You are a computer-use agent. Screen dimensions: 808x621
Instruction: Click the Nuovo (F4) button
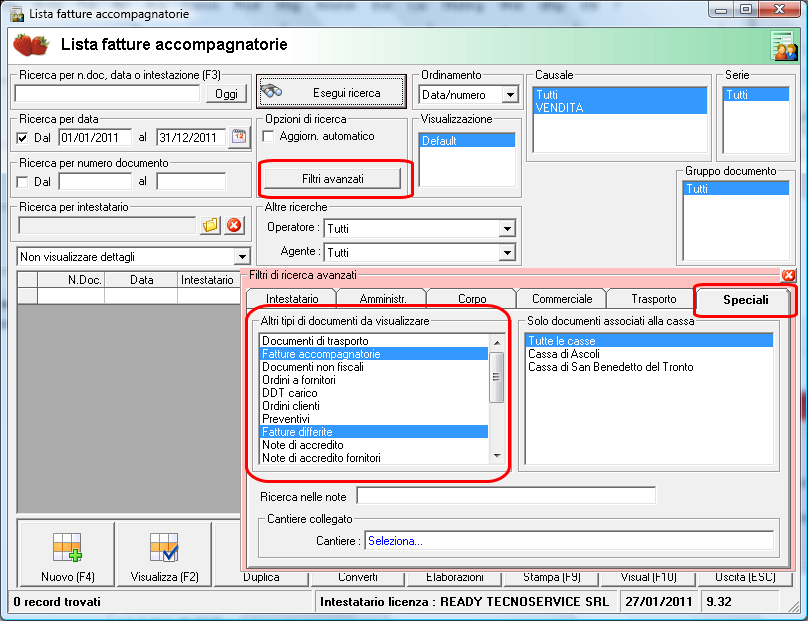pos(68,555)
